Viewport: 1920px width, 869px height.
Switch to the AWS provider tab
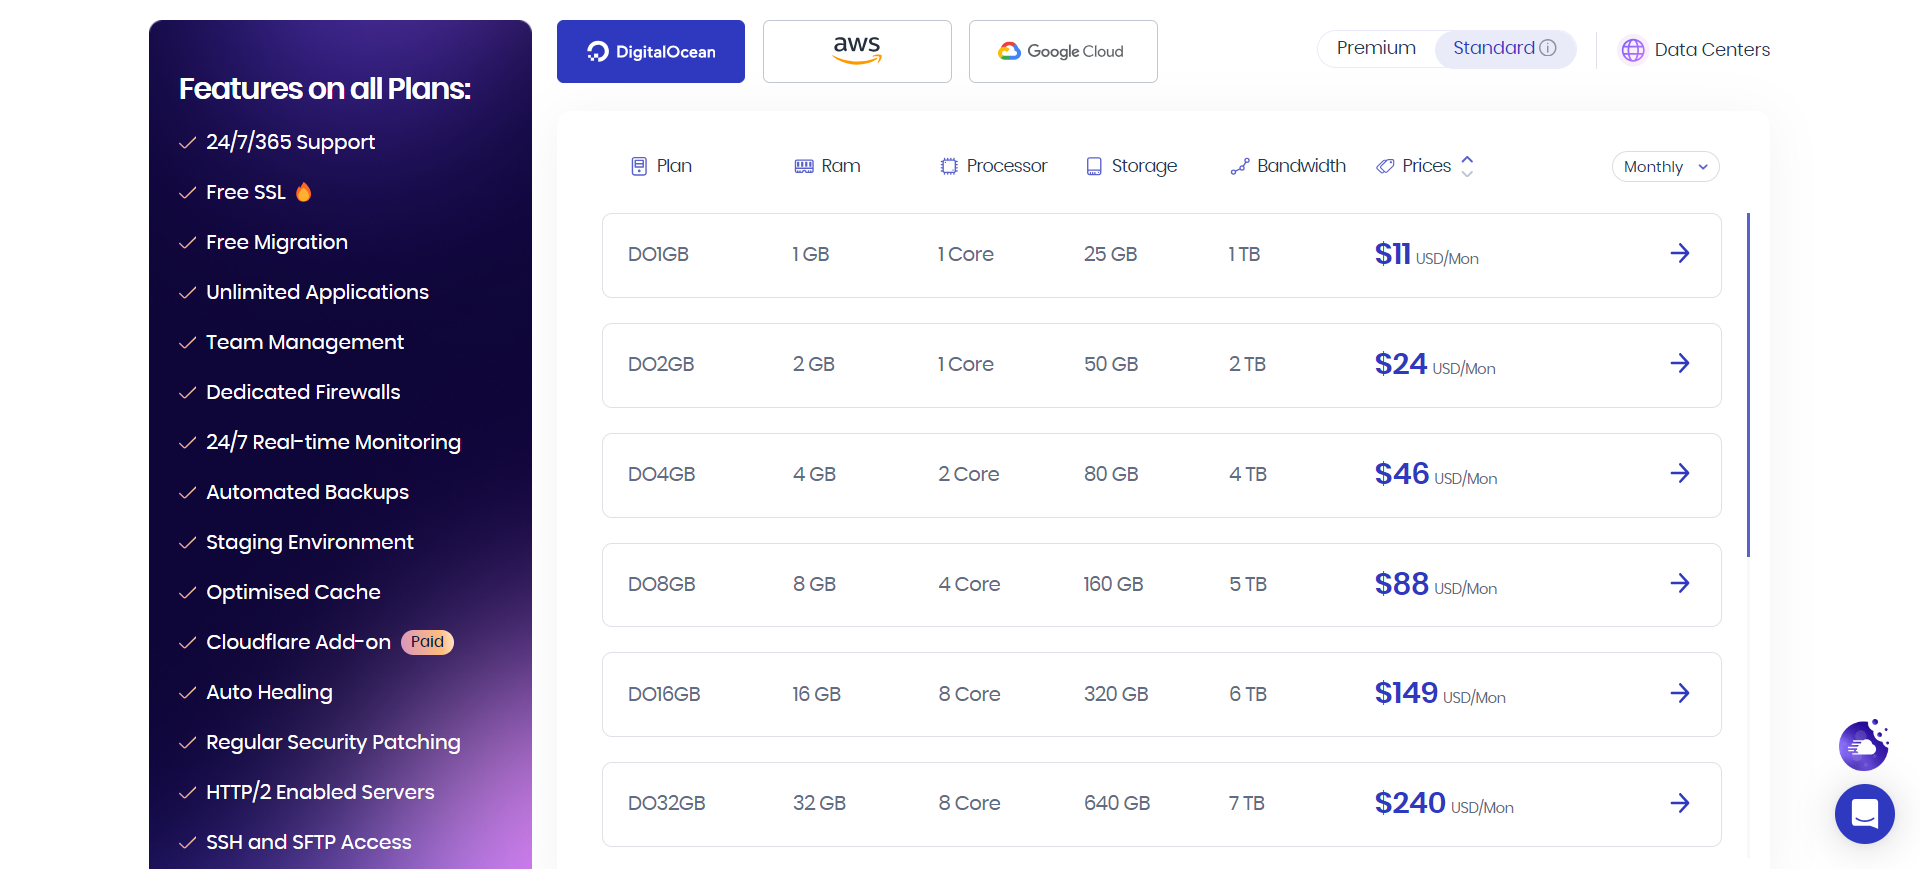[x=857, y=51]
